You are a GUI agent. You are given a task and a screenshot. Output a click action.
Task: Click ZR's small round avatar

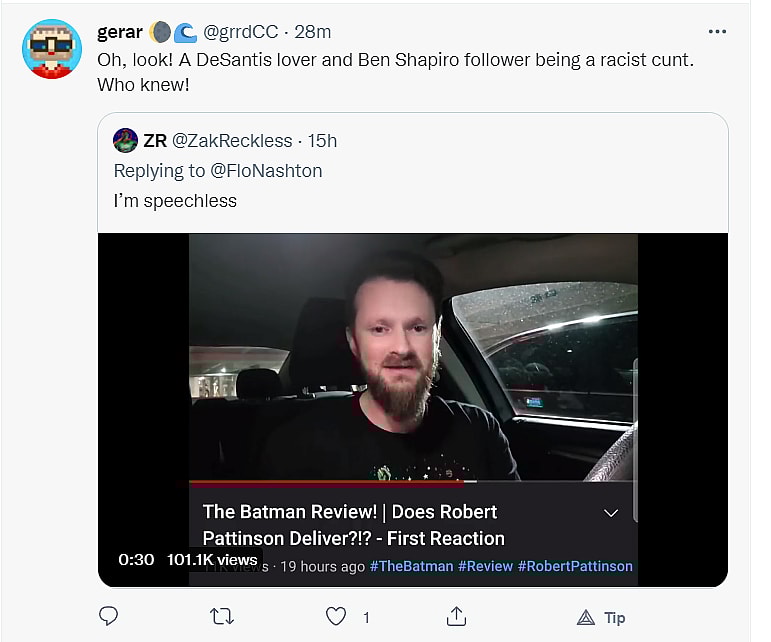pyautogui.click(x=125, y=140)
